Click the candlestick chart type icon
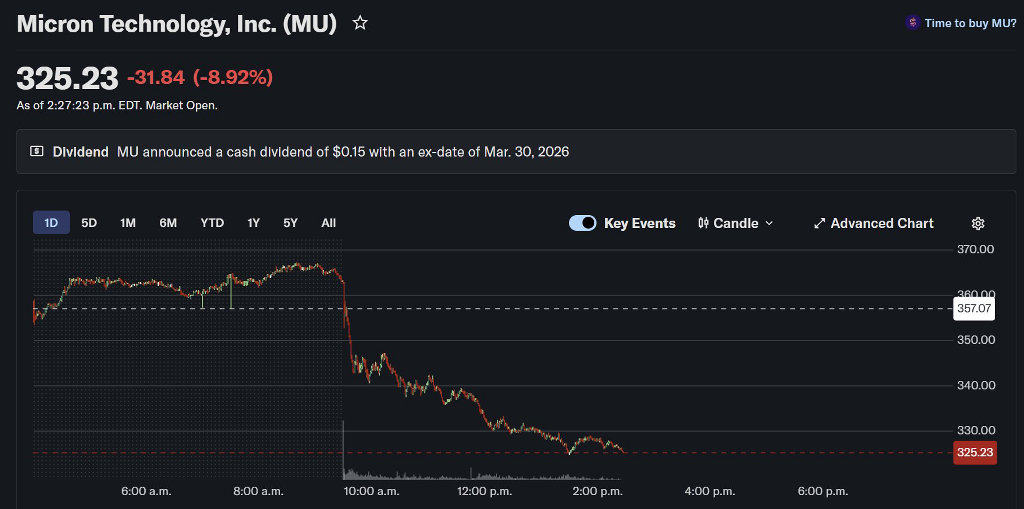Screen dimensions: 1024x509 click(x=703, y=223)
